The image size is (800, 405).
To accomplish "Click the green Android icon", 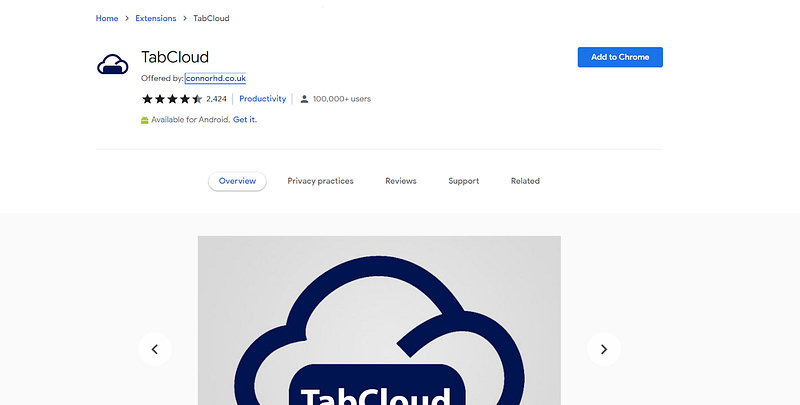I will [x=144, y=120].
